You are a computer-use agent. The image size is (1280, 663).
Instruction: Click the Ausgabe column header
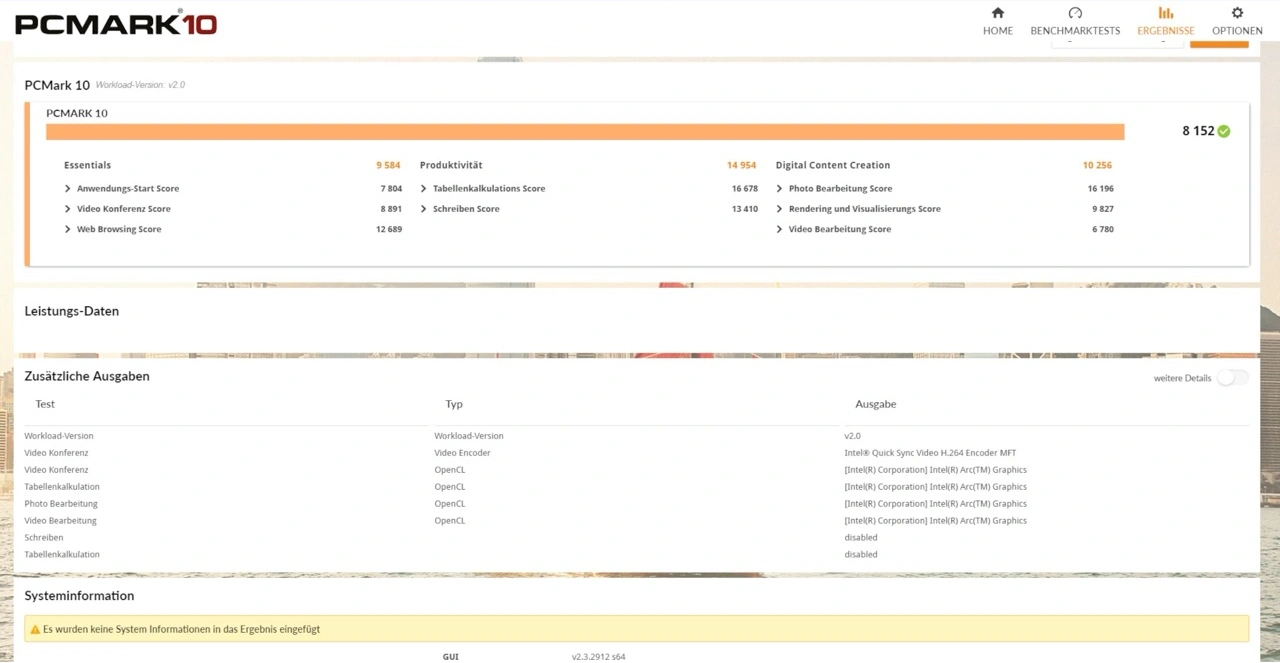(876, 404)
